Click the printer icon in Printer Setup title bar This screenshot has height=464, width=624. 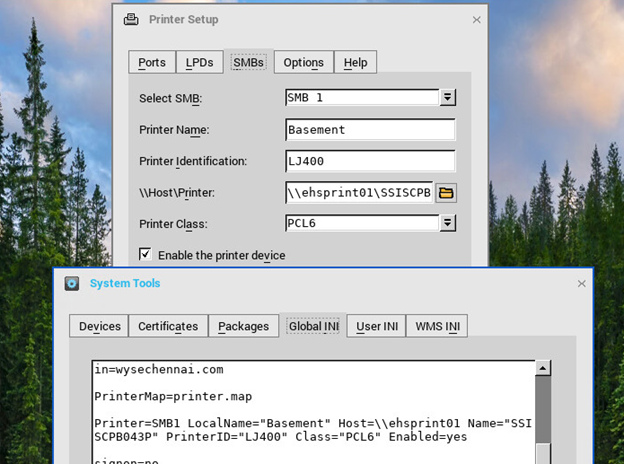click(131, 19)
